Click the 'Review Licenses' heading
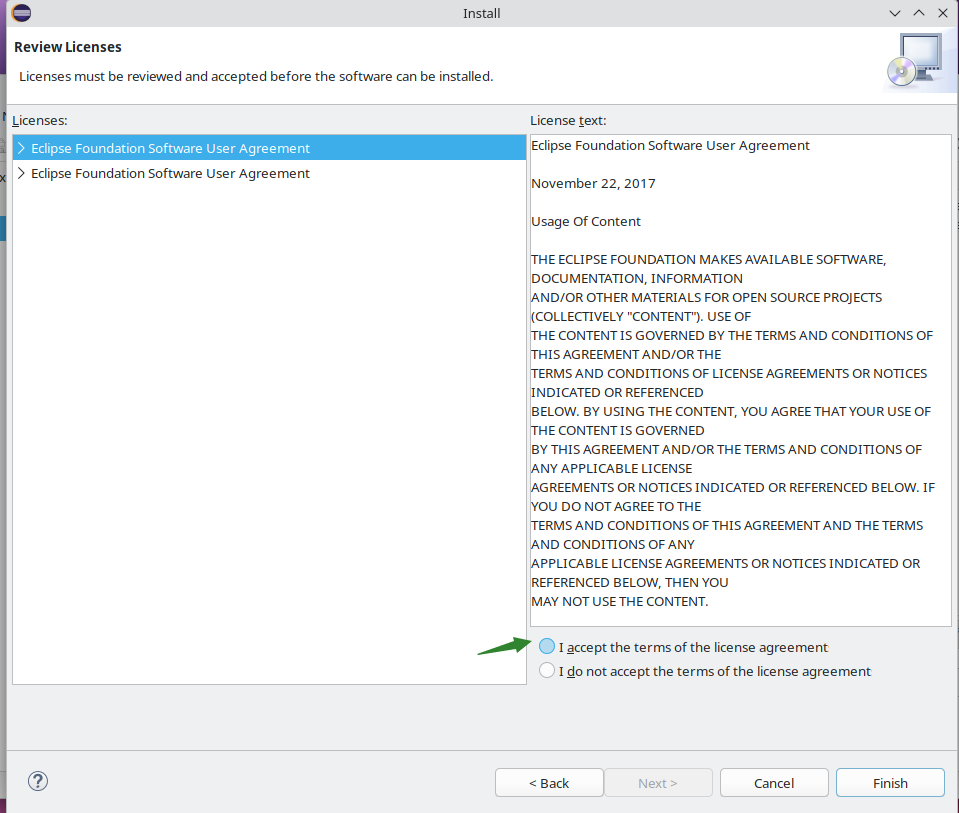This screenshot has height=813, width=959. point(68,47)
